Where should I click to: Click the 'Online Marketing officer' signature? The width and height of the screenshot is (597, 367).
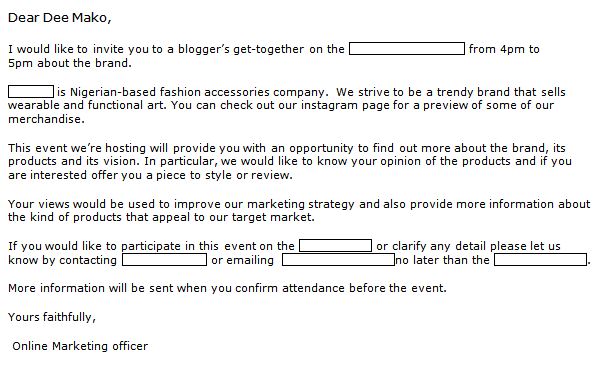80,346
